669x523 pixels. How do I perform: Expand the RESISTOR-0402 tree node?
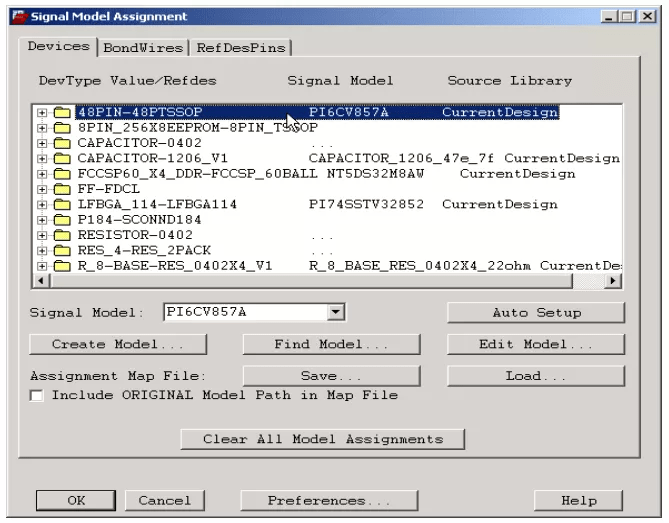click(x=42, y=235)
